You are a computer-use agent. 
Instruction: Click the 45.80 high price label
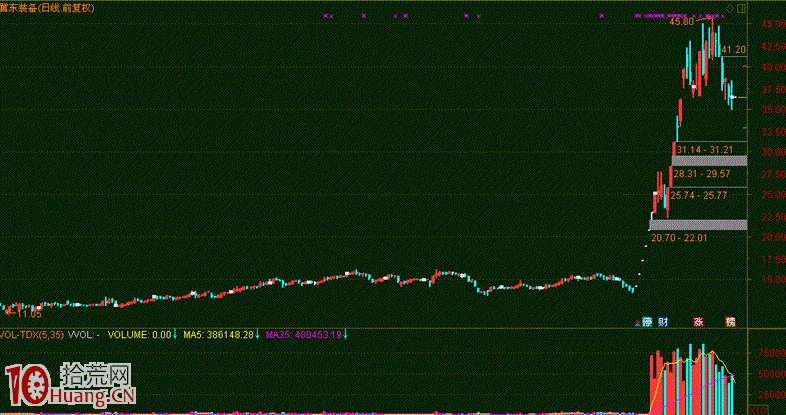[x=682, y=22]
